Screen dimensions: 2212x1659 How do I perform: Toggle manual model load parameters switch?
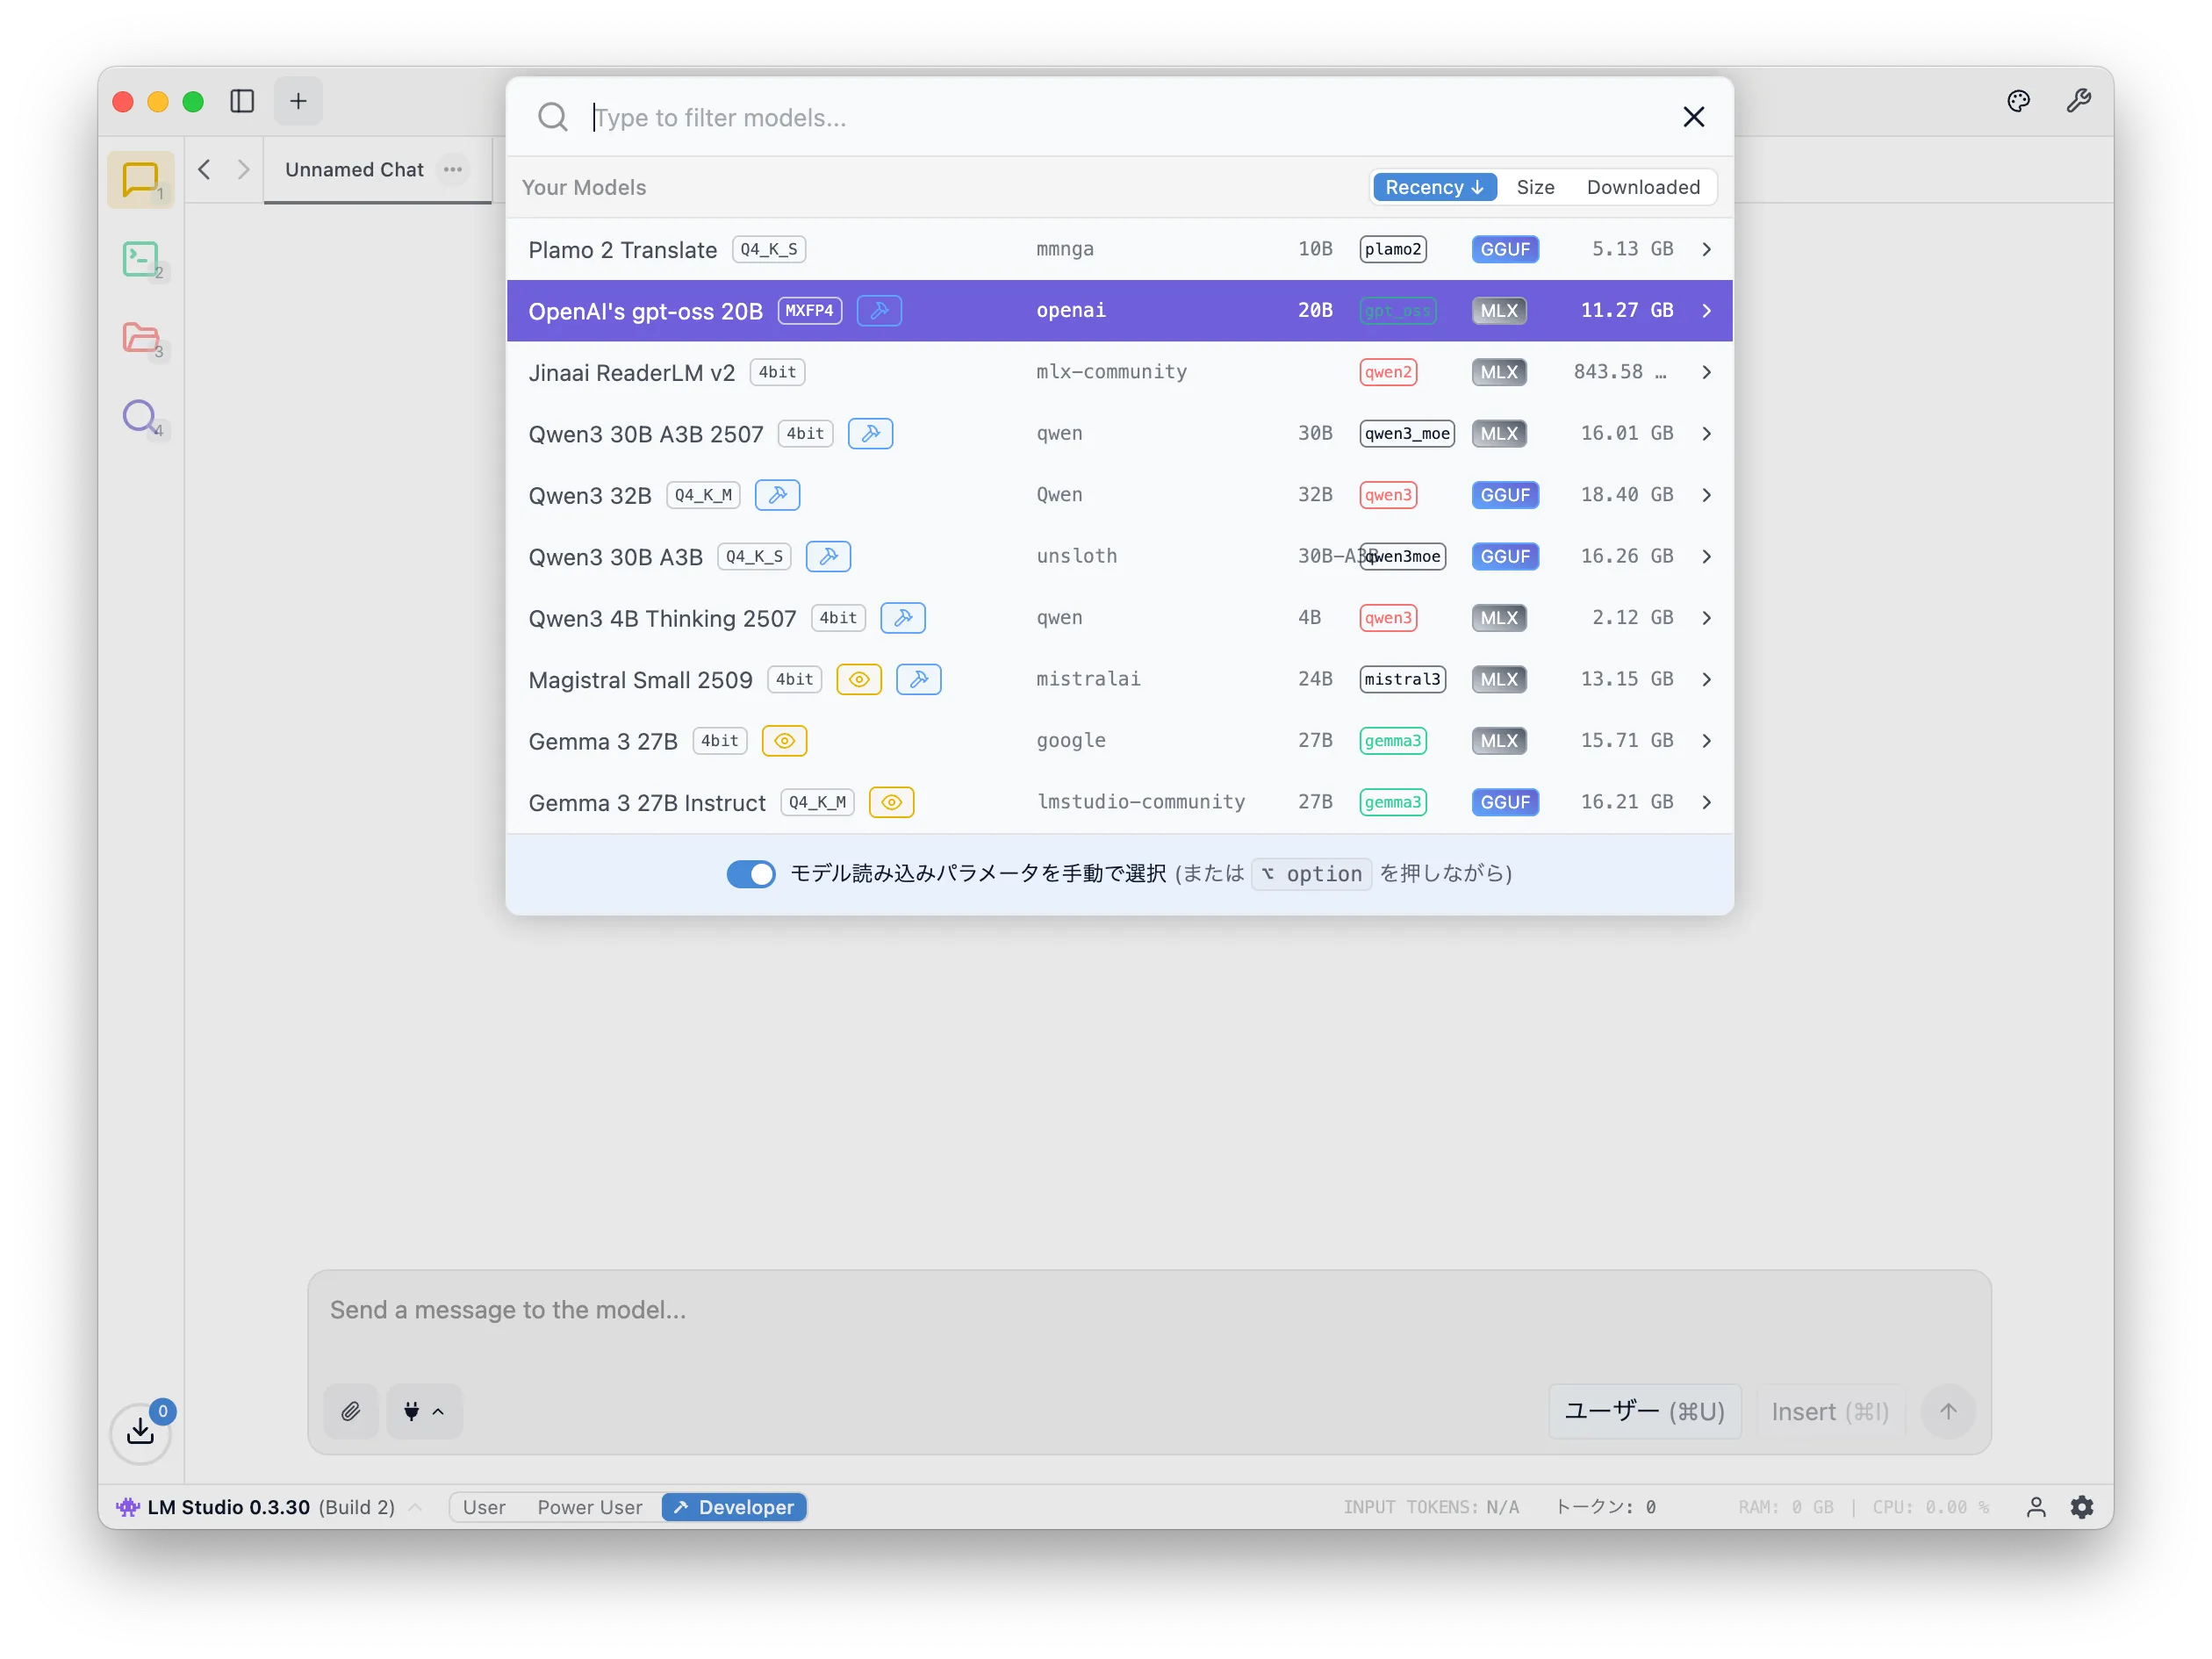click(x=751, y=874)
